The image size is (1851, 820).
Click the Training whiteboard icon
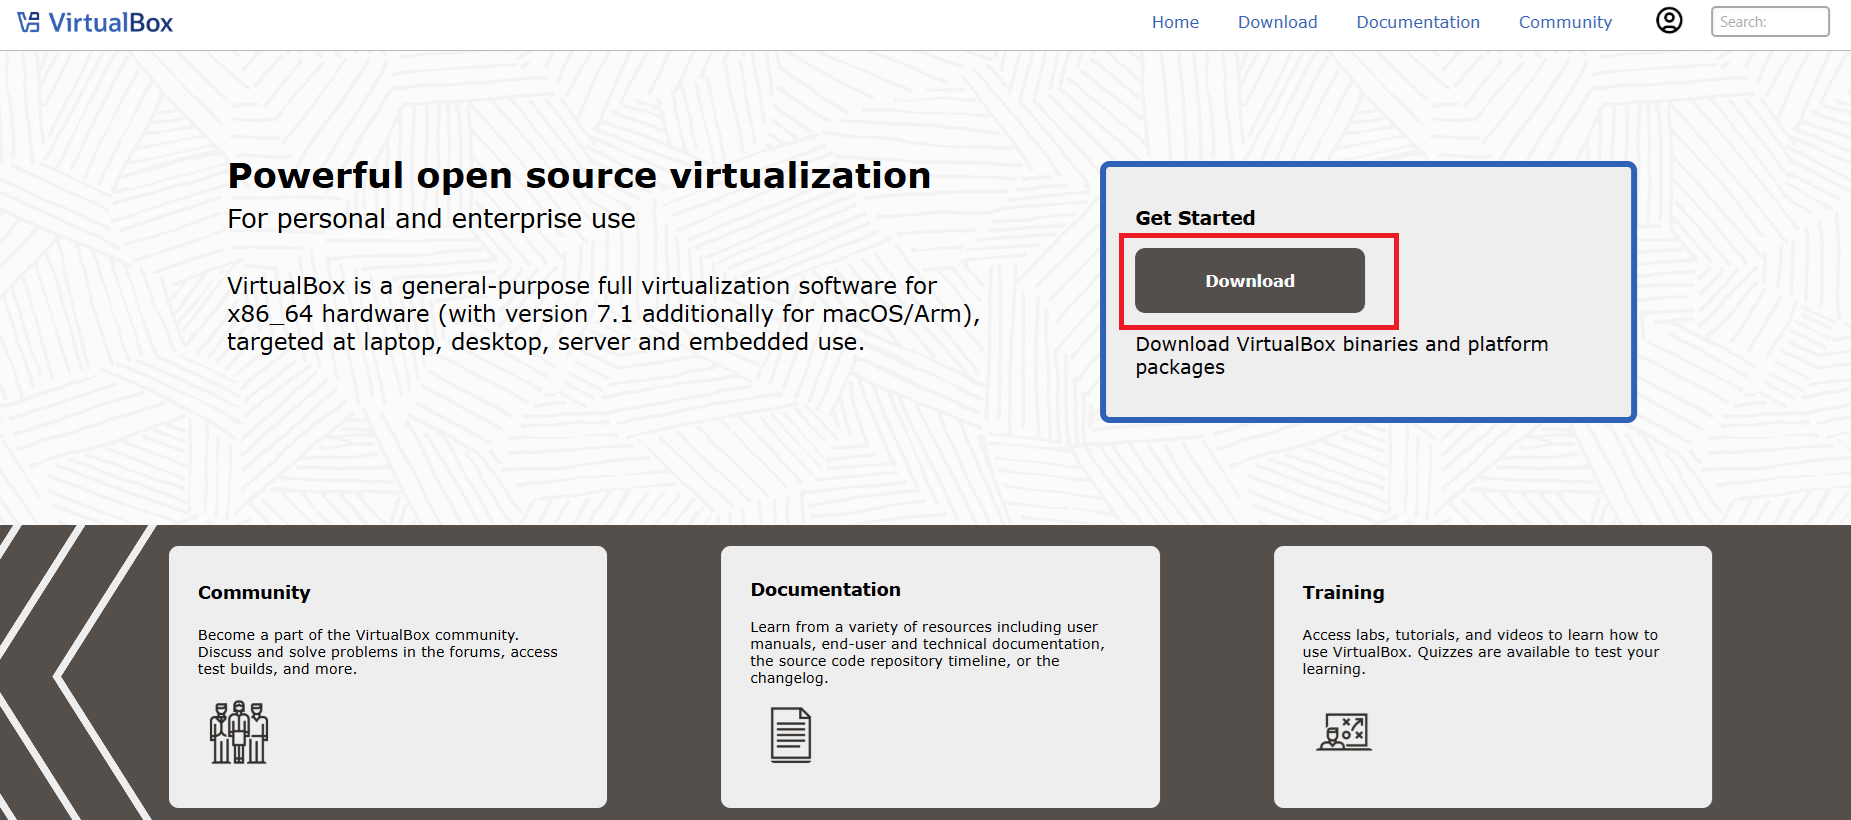[x=1344, y=732]
